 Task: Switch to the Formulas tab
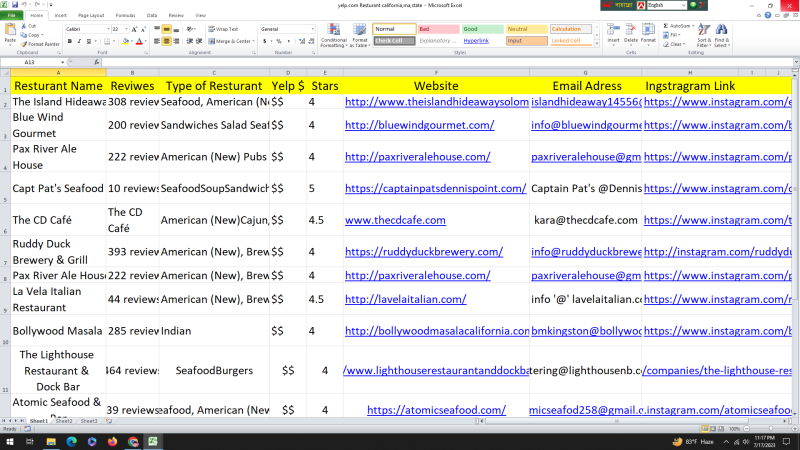(126, 16)
